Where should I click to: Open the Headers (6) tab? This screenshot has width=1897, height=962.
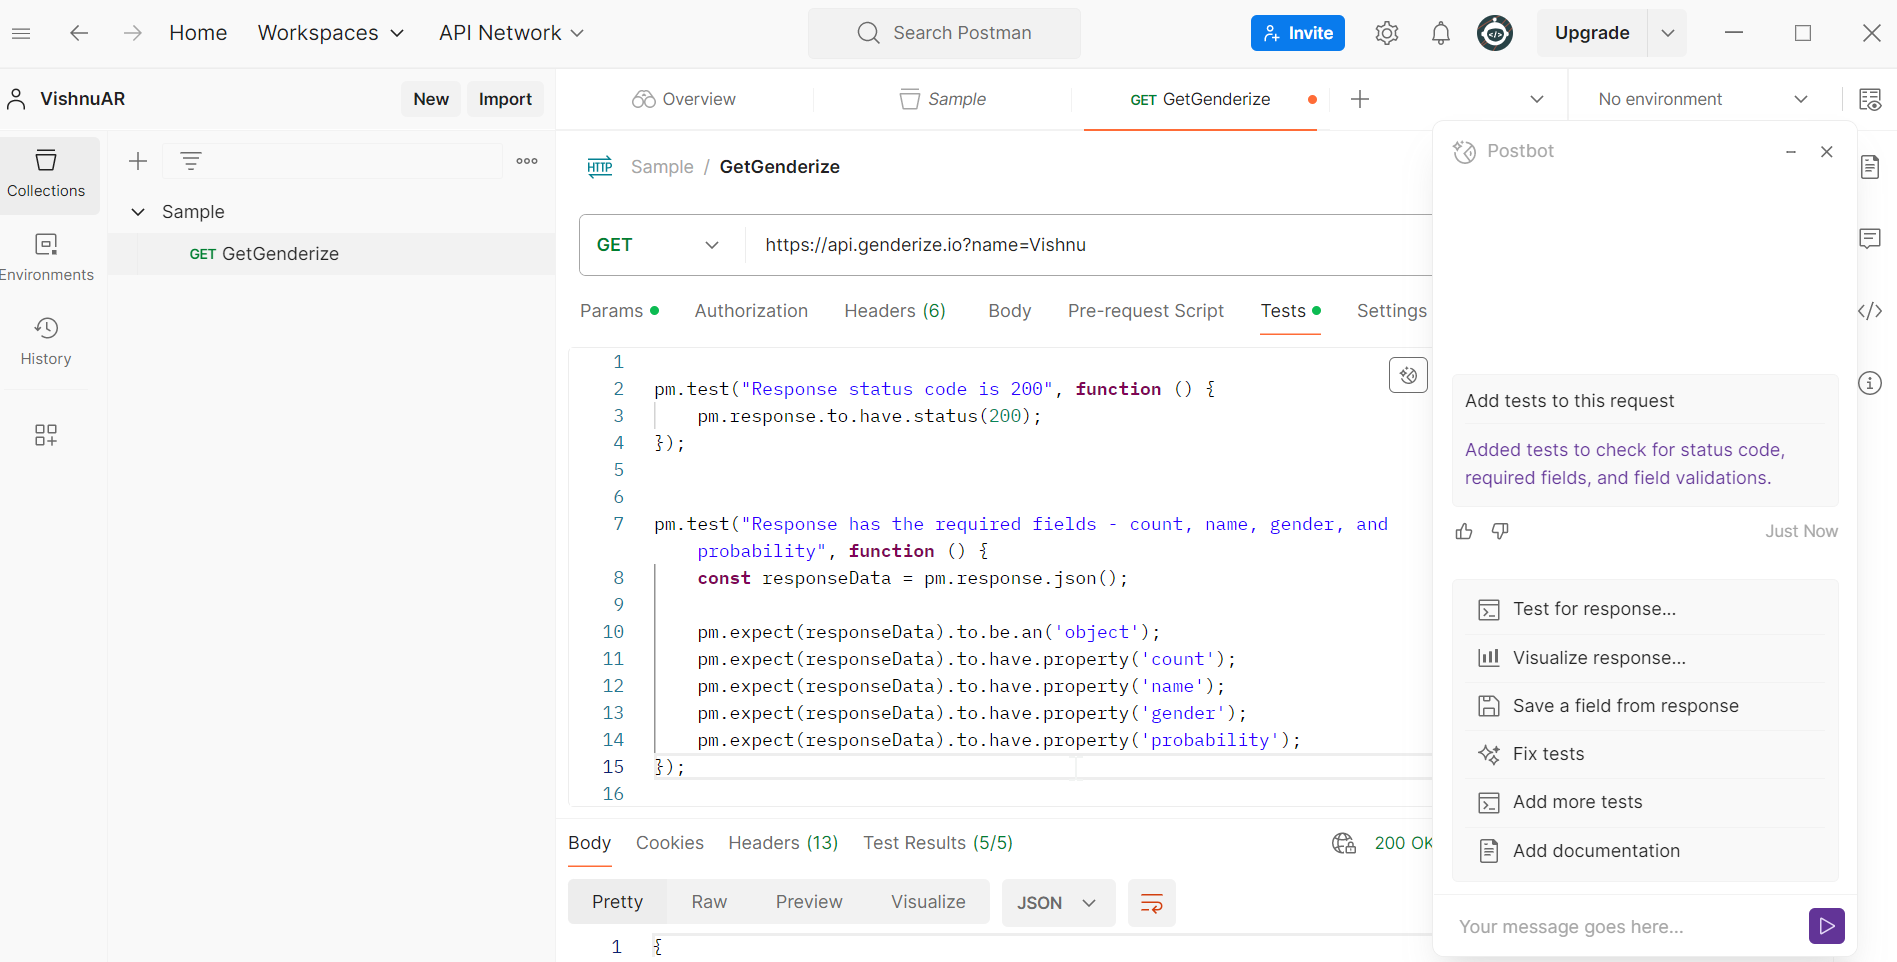[895, 311]
